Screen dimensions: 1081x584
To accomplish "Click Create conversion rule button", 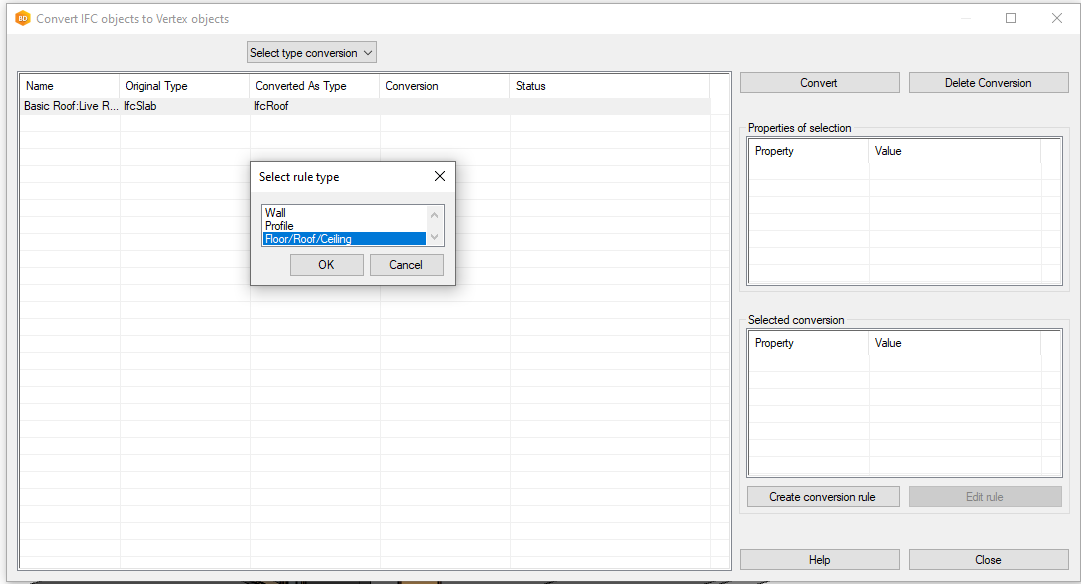I will point(823,497).
